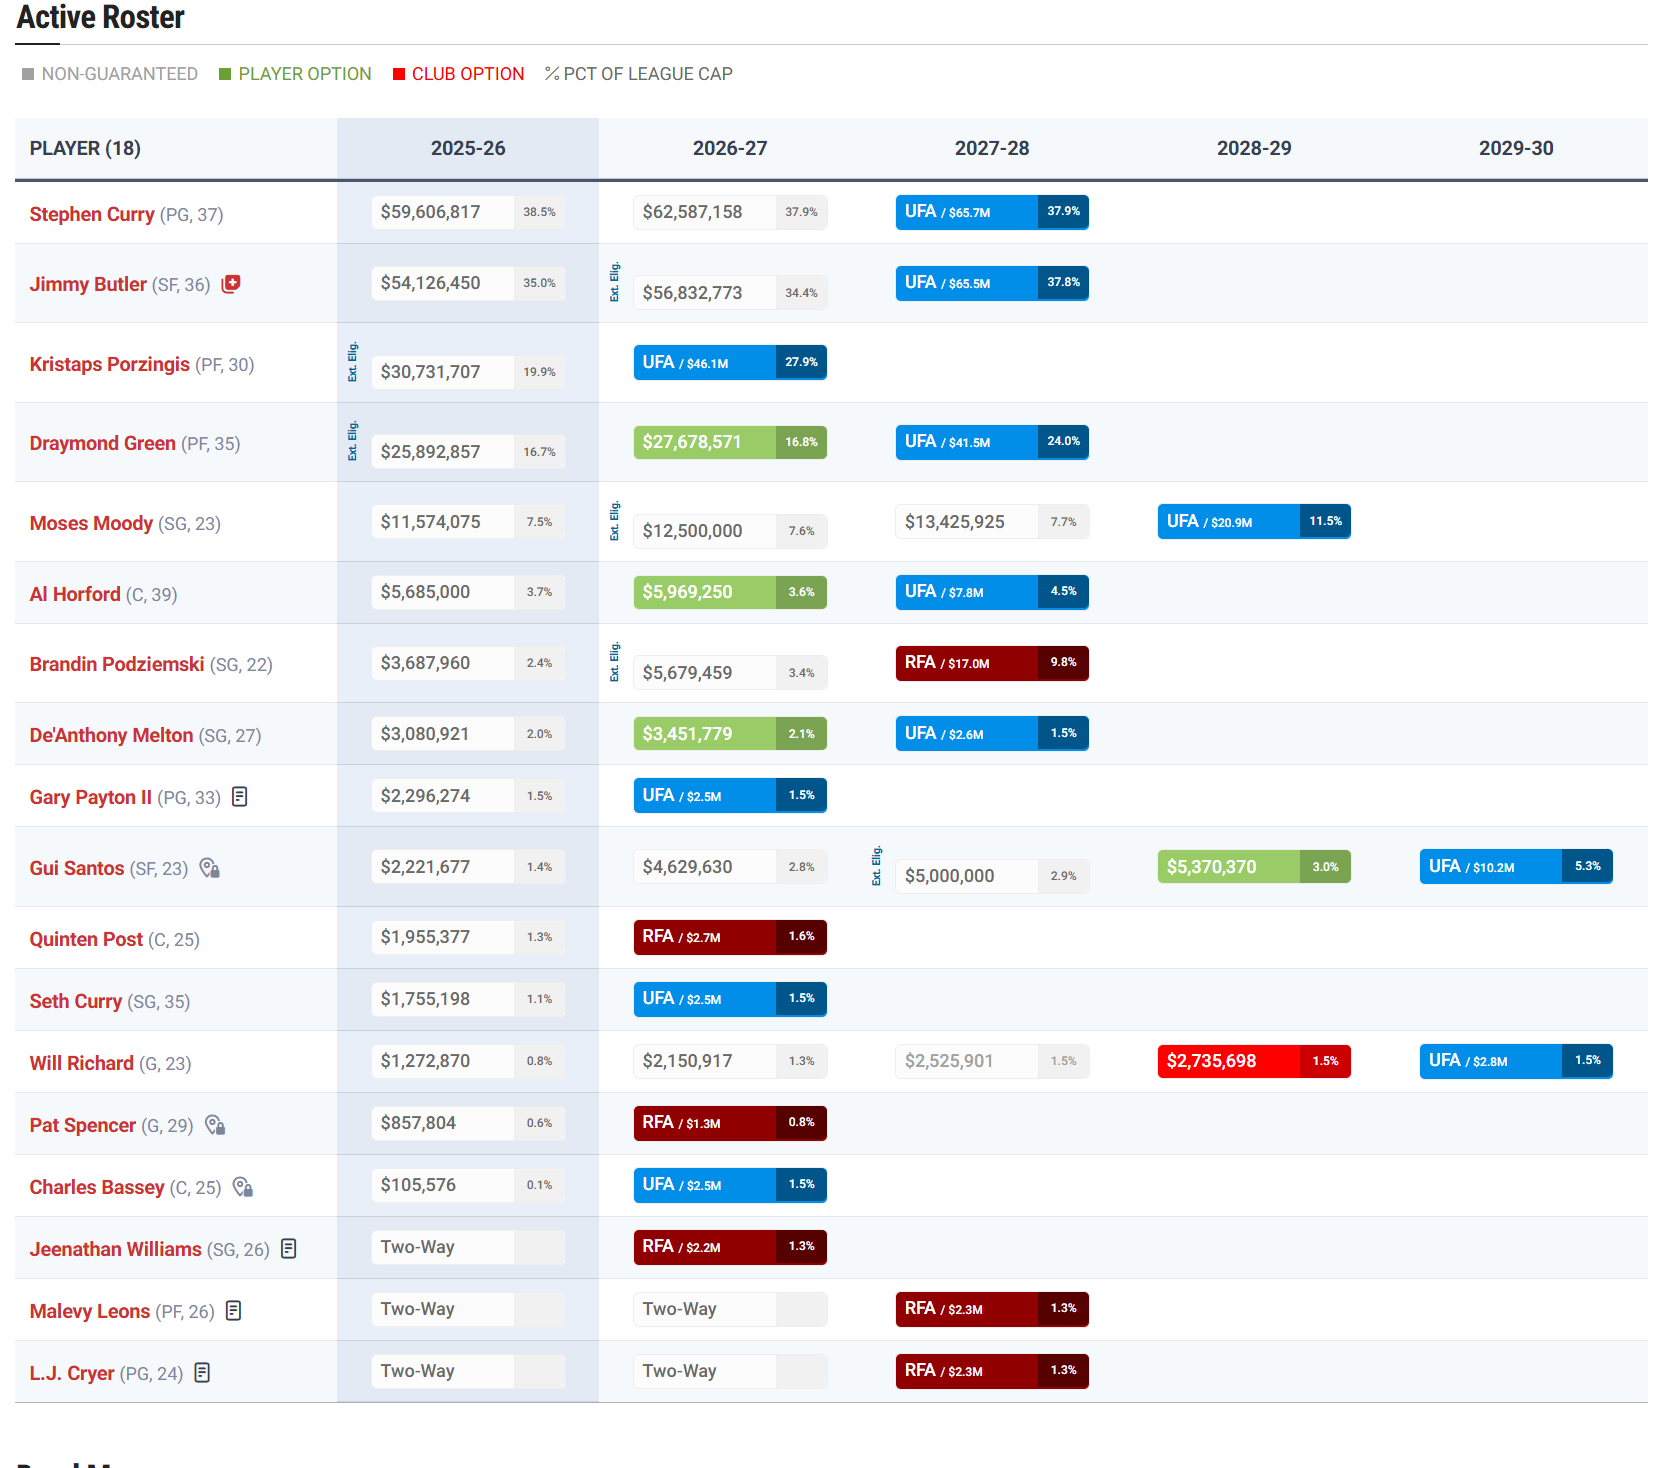Open Will Richard's player page
The image size is (1665, 1468).
(82, 1063)
